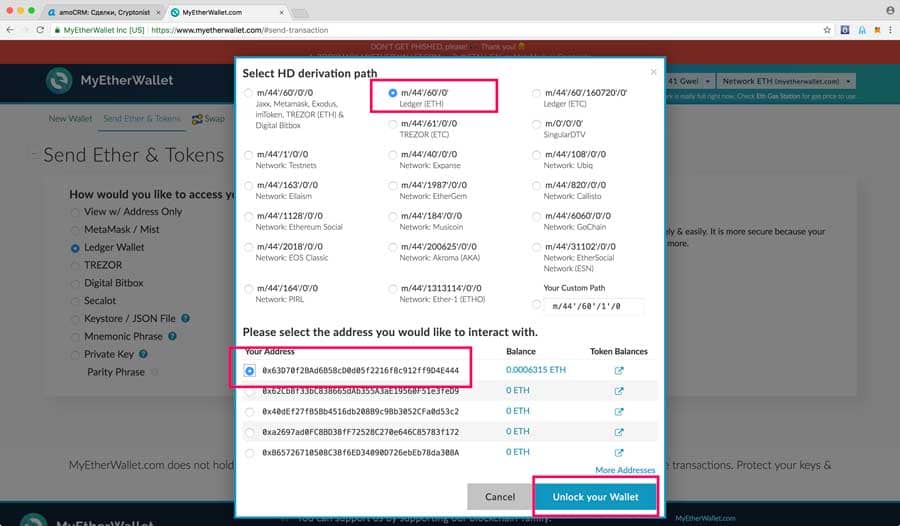This screenshot has width=900, height=526.
Task: Open the Send Ether & Tokens tab
Action: pos(142,118)
